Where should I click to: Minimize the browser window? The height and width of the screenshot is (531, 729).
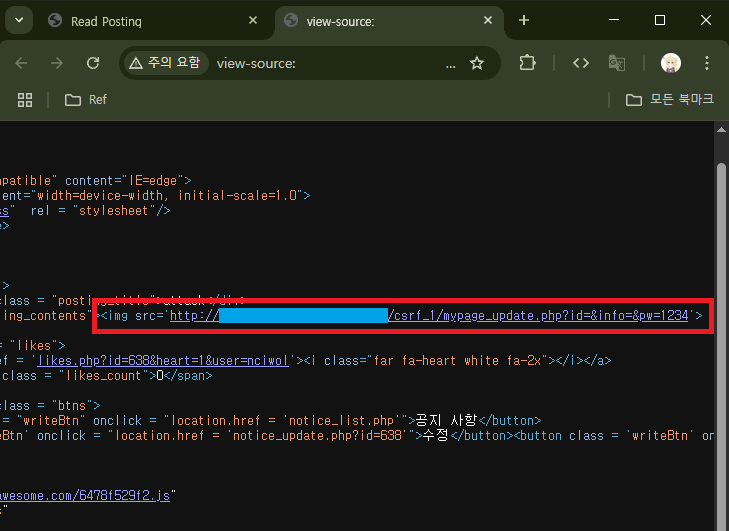(614, 20)
